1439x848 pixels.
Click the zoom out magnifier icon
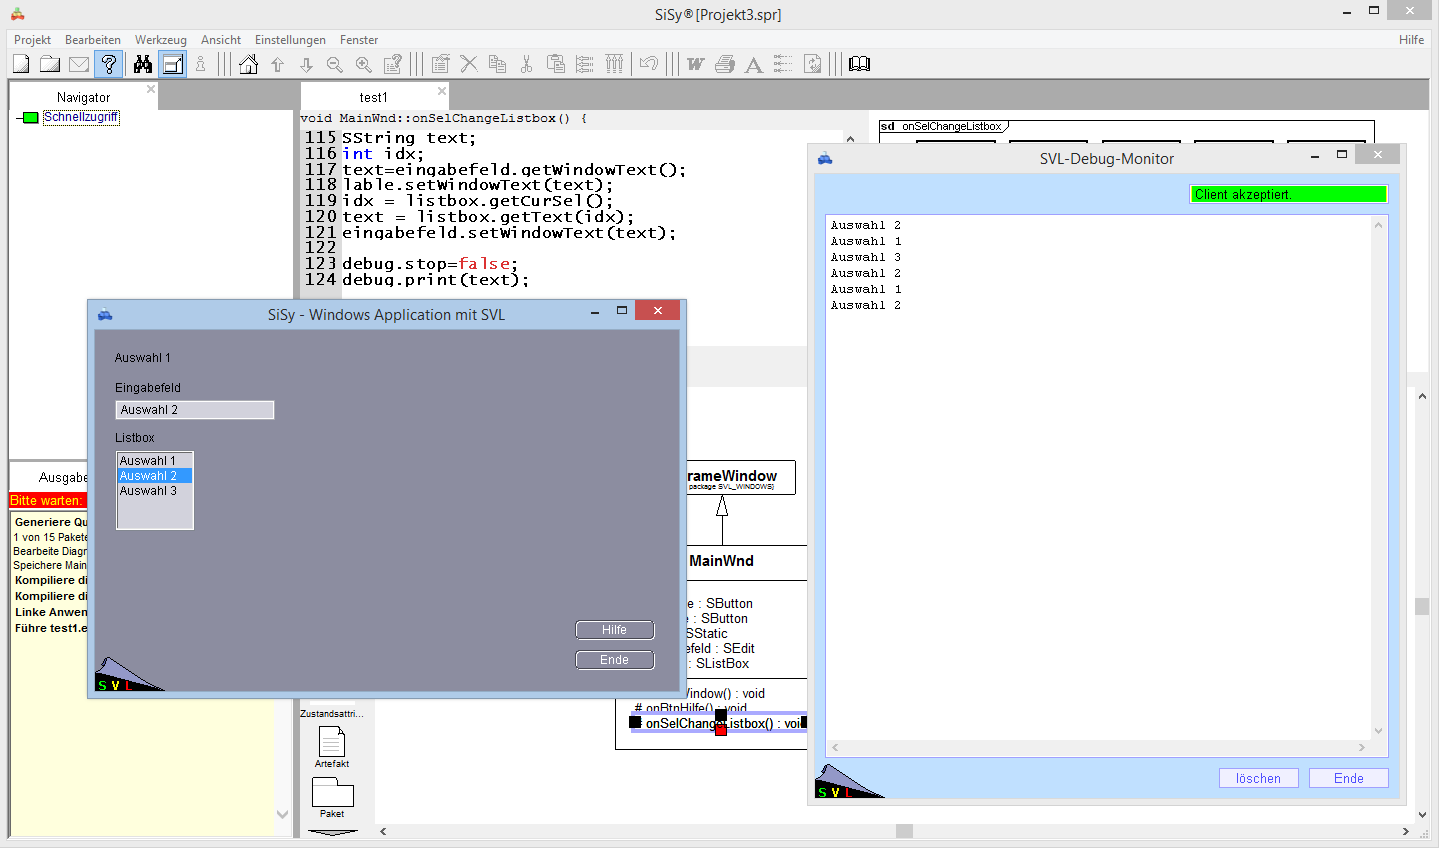click(x=335, y=64)
